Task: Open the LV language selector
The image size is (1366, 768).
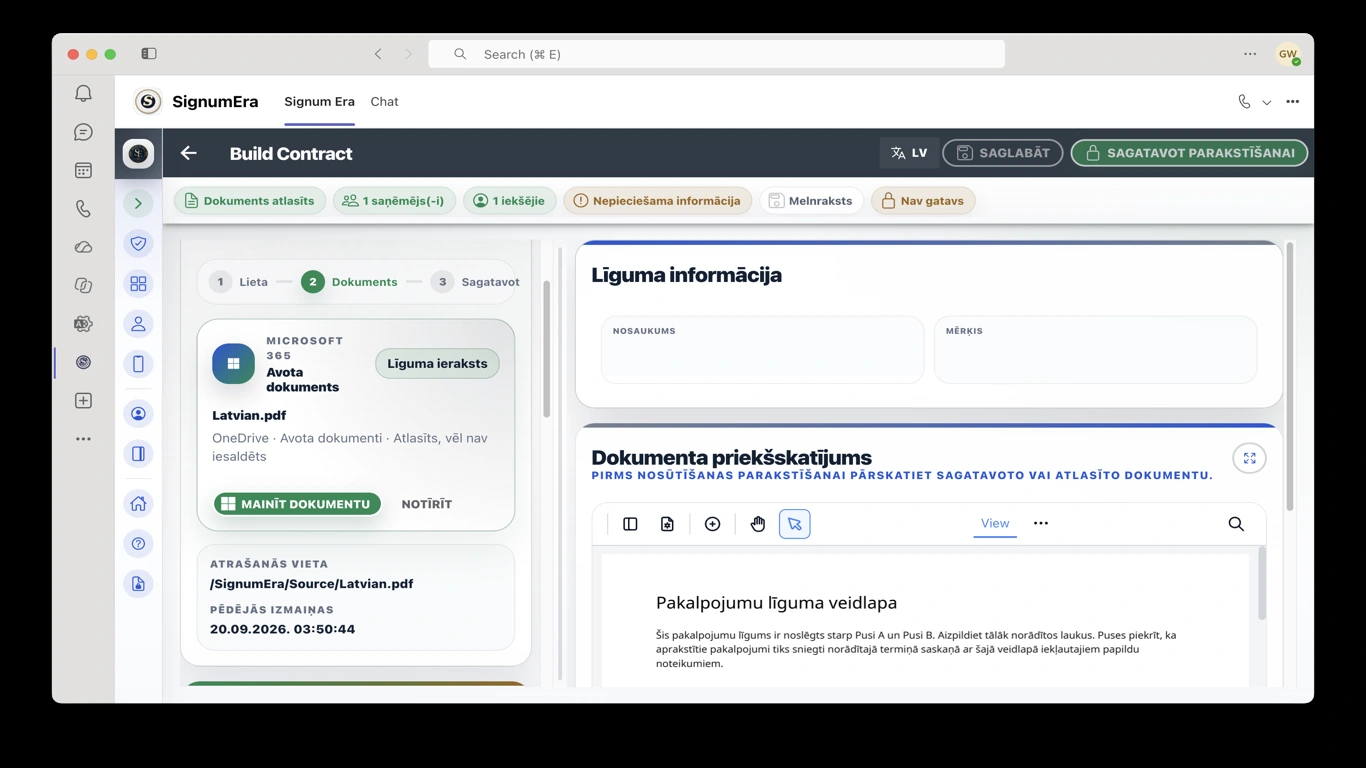Action: click(x=909, y=153)
